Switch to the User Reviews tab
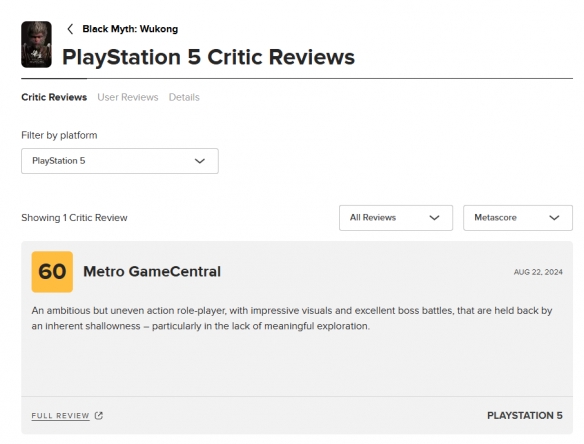Screen dimensions: 584x444 pos(128,97)
